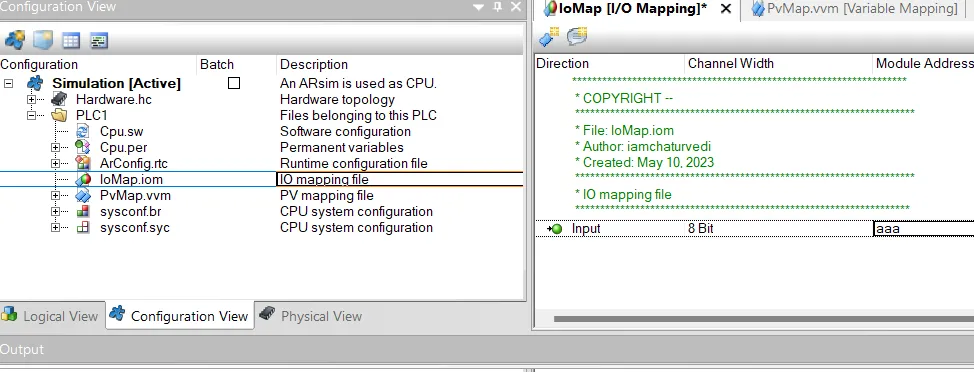Viewport: 974px width, 372px height.
Task: Click the '* Author: iamchaturvedi' comment line
Action: 643,147
